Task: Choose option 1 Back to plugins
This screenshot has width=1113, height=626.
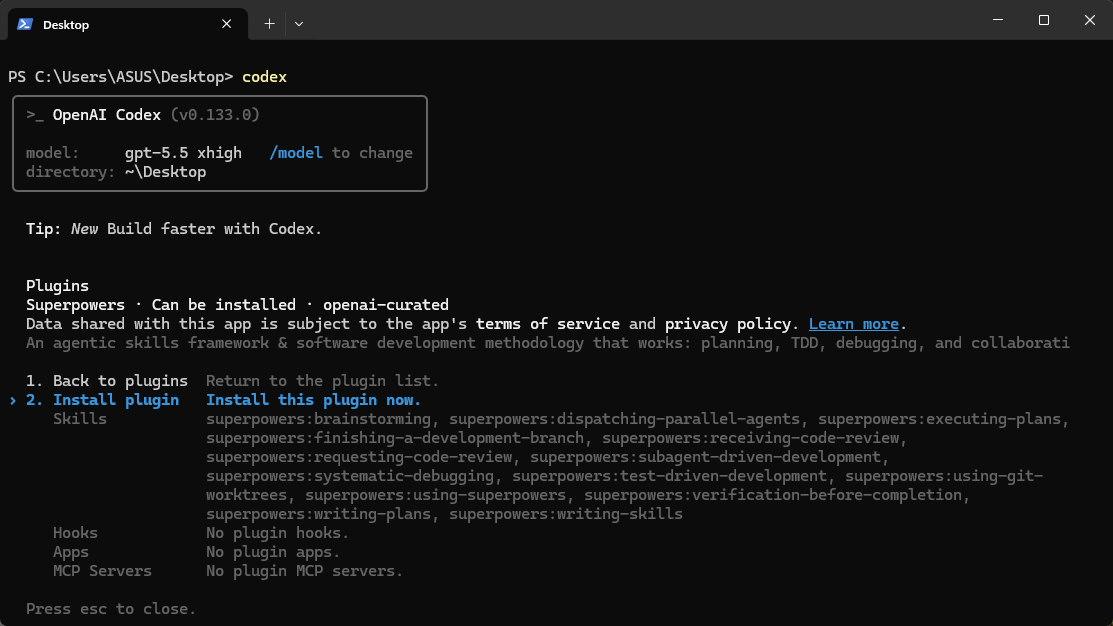Action: pyautogui.click(x=107, y=381)
